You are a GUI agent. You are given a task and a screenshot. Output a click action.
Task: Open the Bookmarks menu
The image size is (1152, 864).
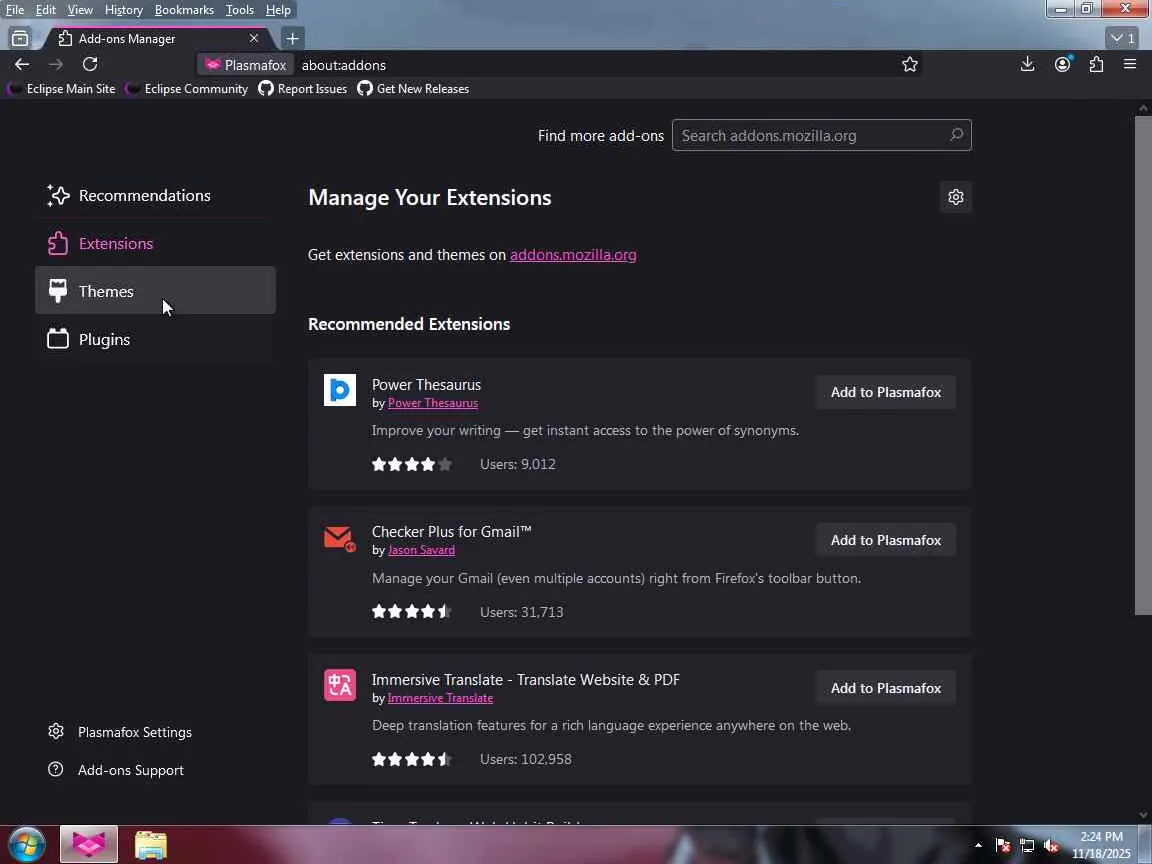(184, 10)
